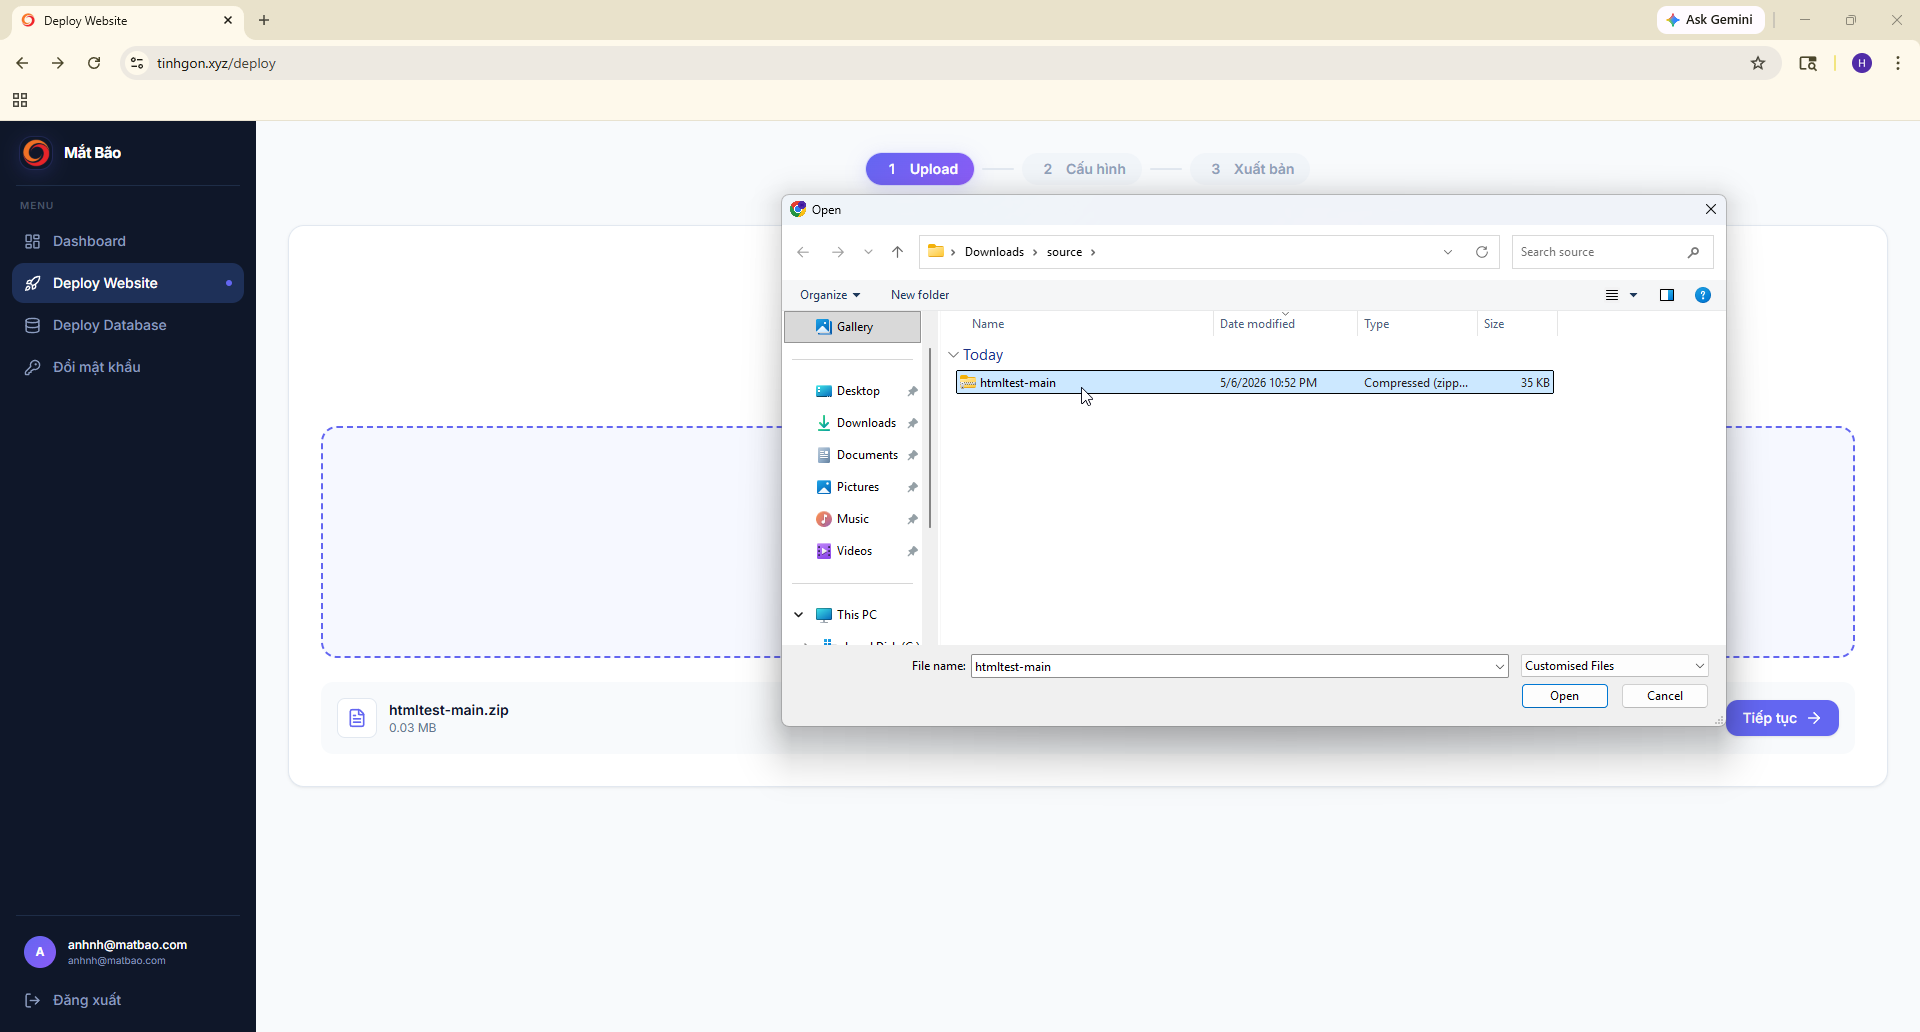Image resolution: width=1920 pixels, height=1032 pixels.
Task: Open the Chrome apps grid icon
Action: [x=20, y=100]
